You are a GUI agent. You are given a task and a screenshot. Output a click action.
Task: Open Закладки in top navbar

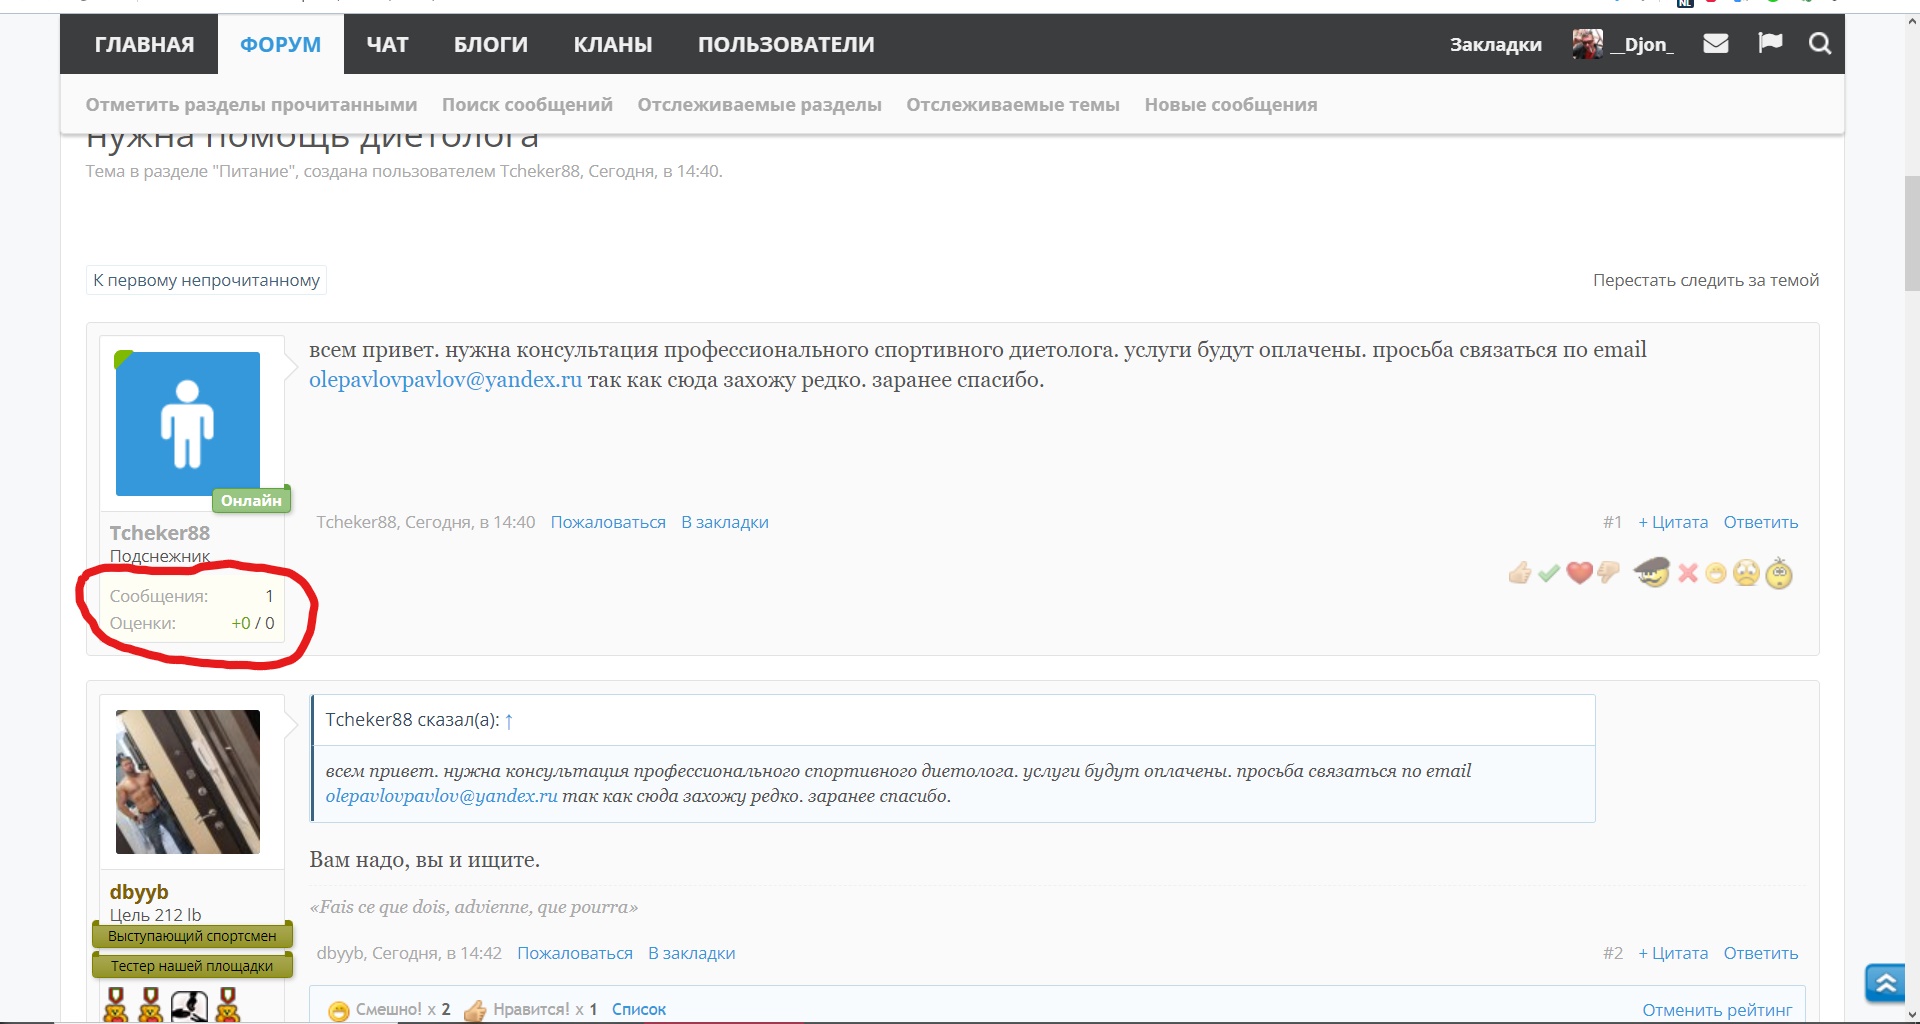pyautogui.click(x=1496, y=44)
